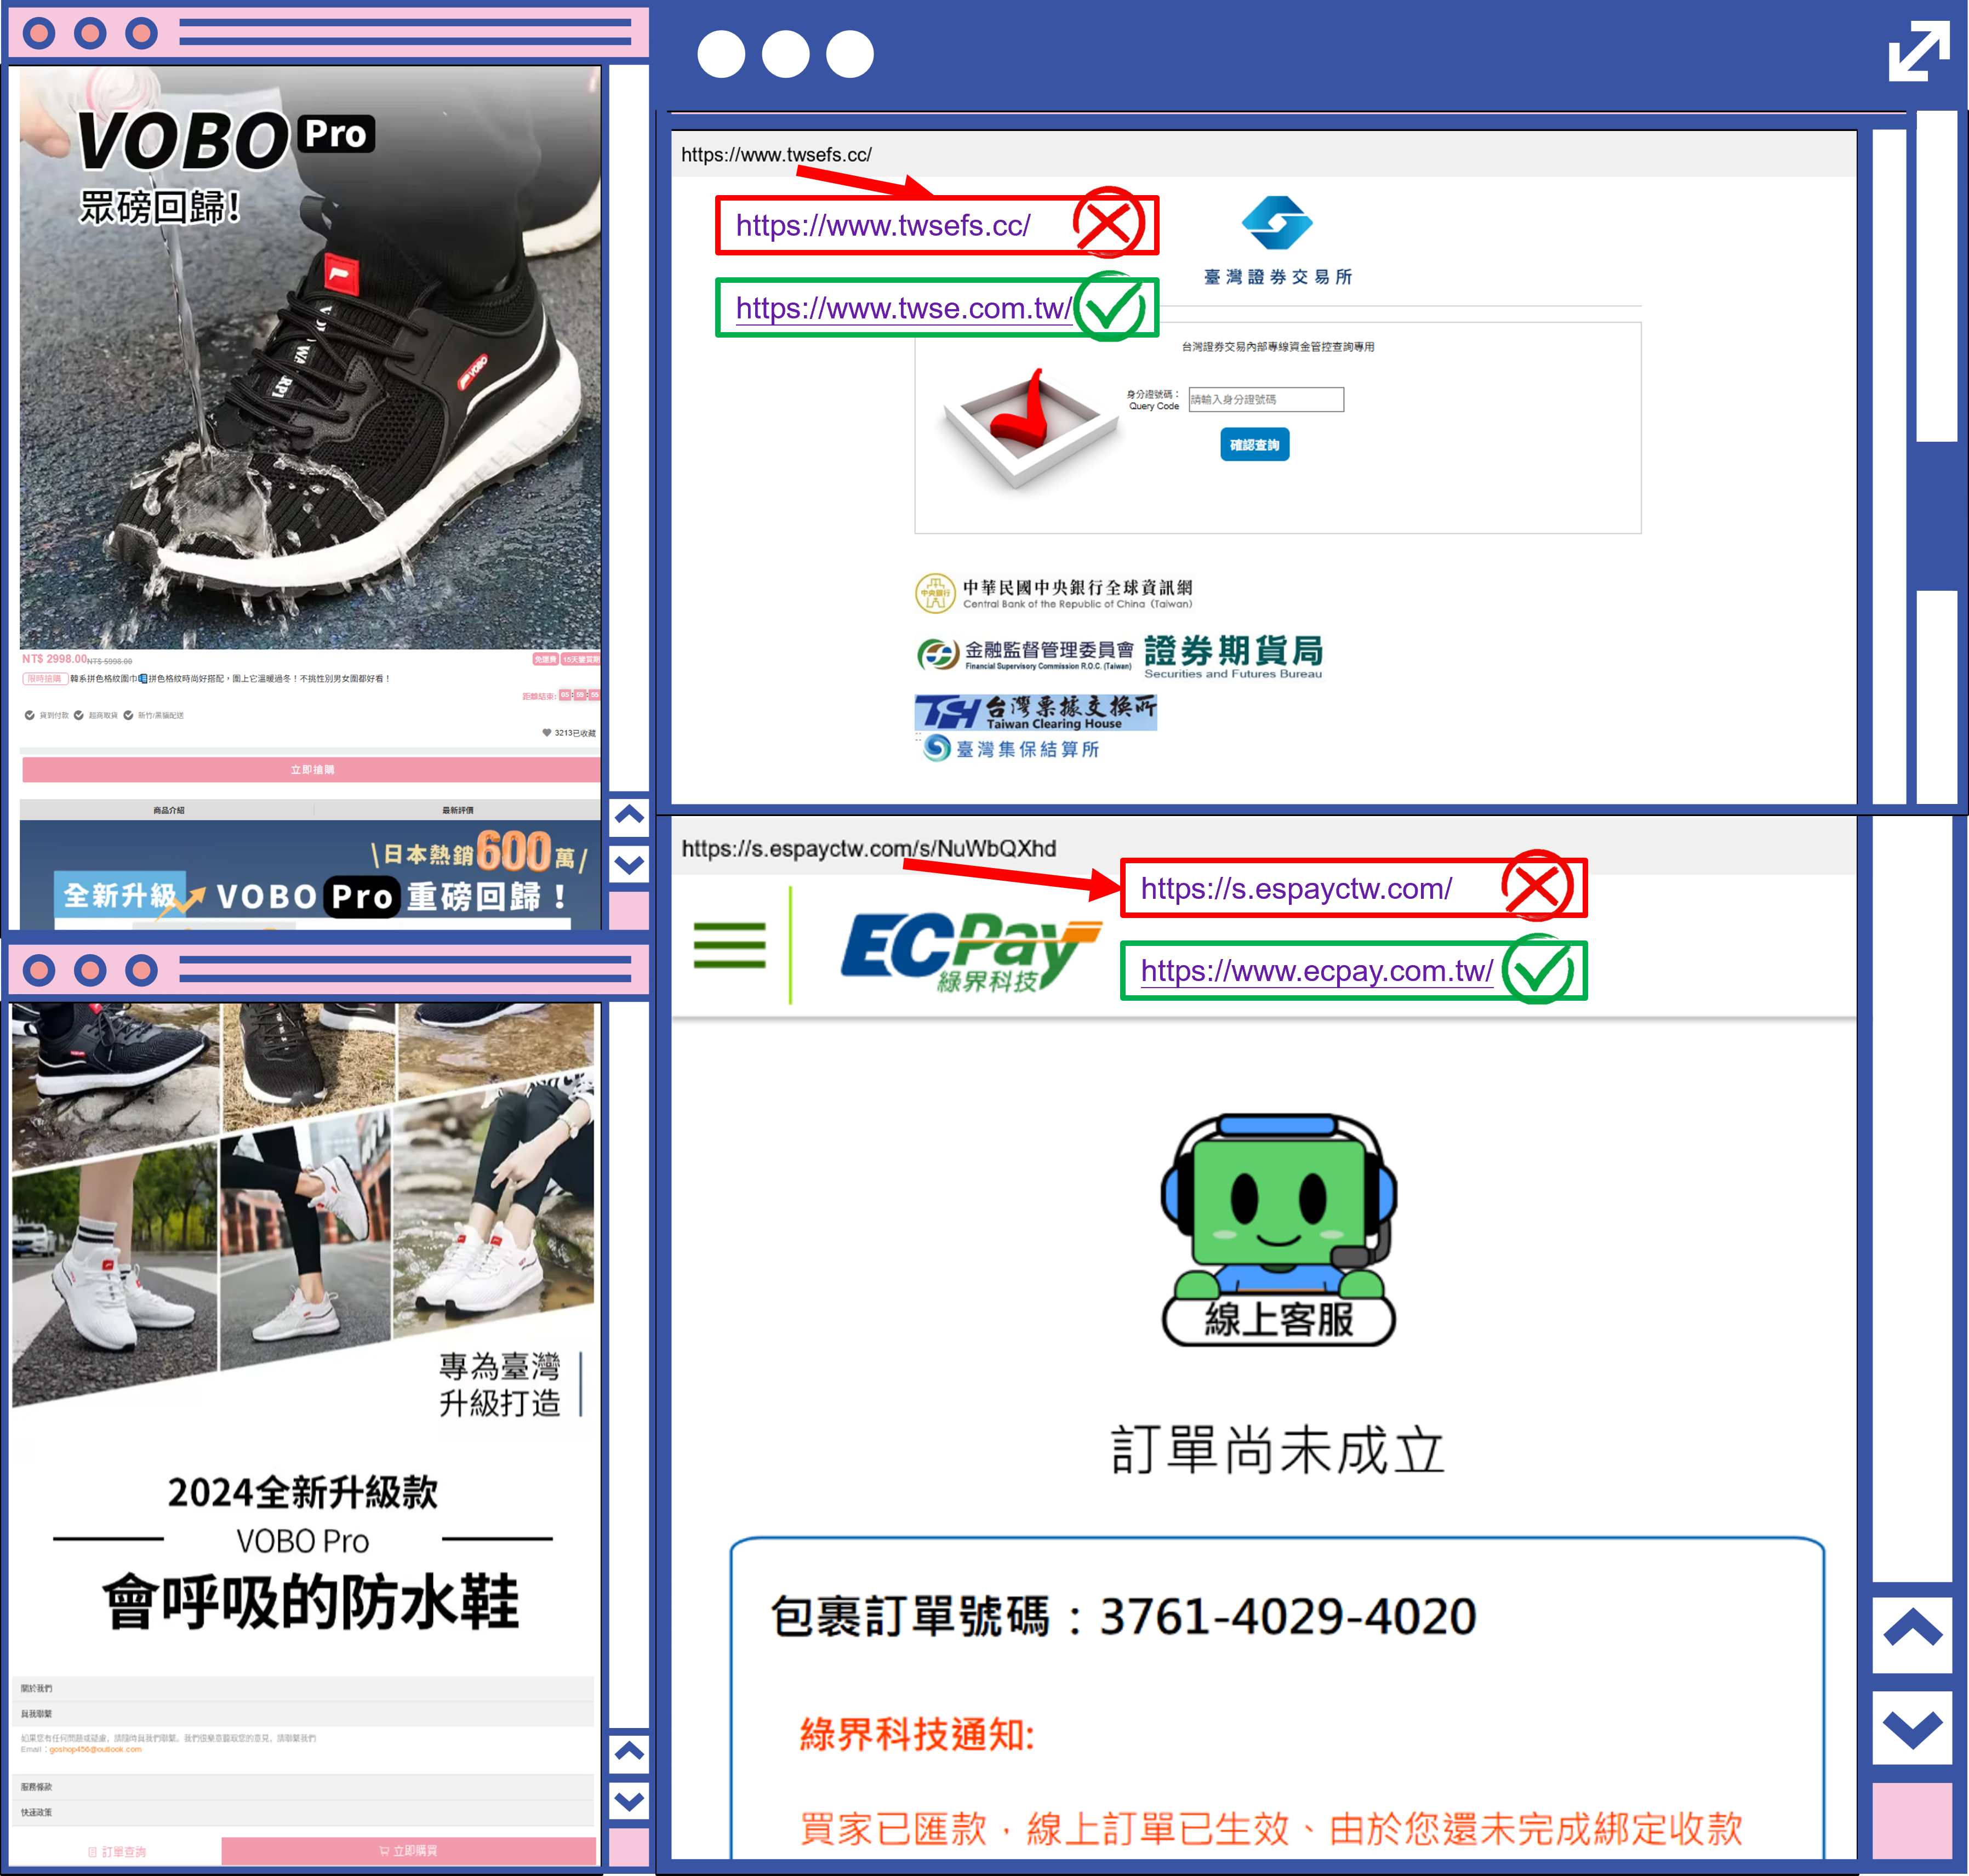Screen dimensions: 1969x1876
Task: Toggle the 超商取貨 check mark
Action: (x=78, y=715)
